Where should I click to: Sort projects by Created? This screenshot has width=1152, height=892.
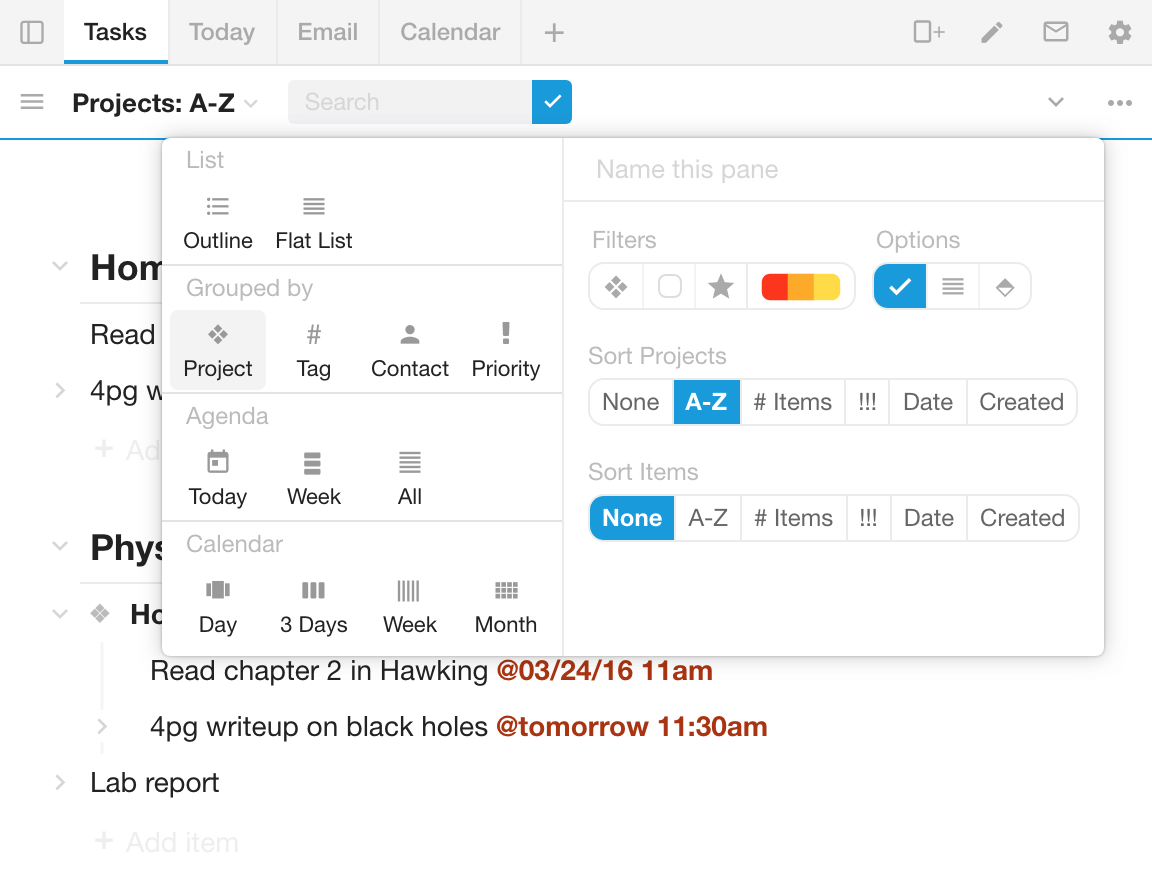coord(1021,402)
